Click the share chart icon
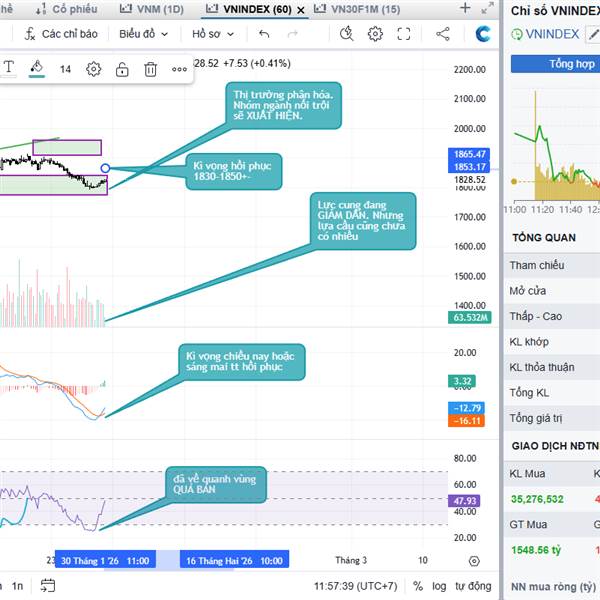 [x=443, y=34]
